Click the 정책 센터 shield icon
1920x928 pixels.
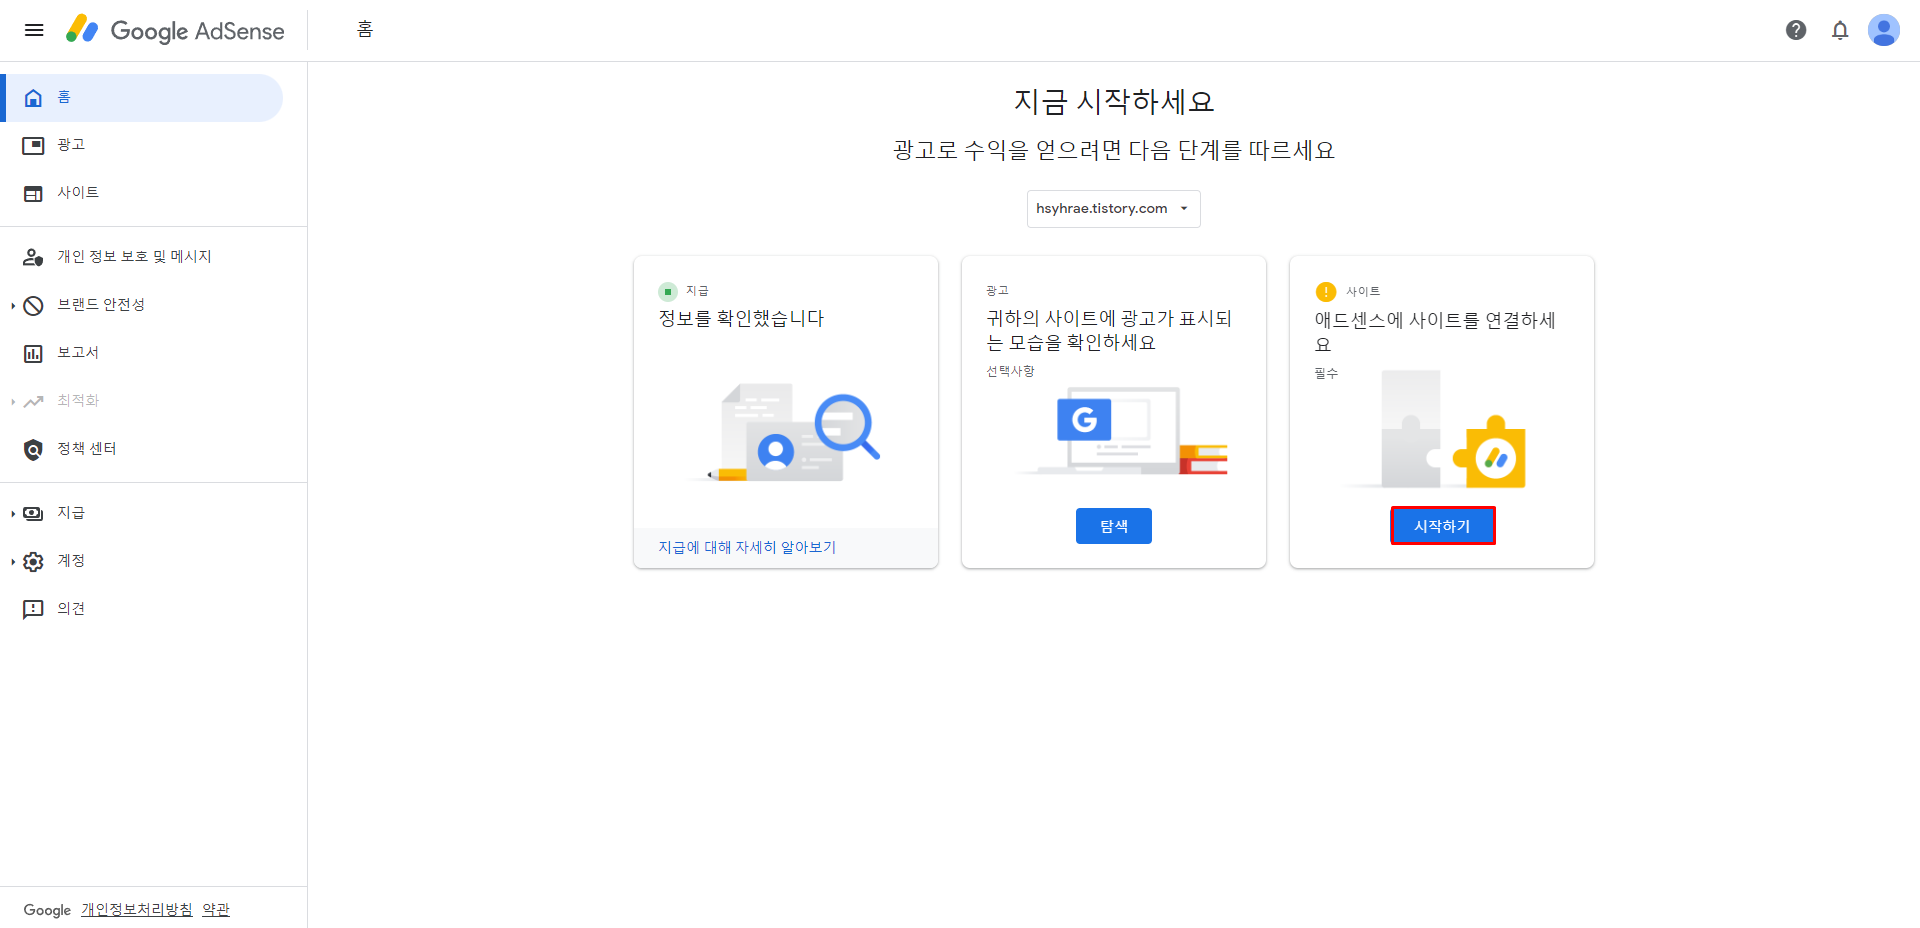(x=33, y=450)
